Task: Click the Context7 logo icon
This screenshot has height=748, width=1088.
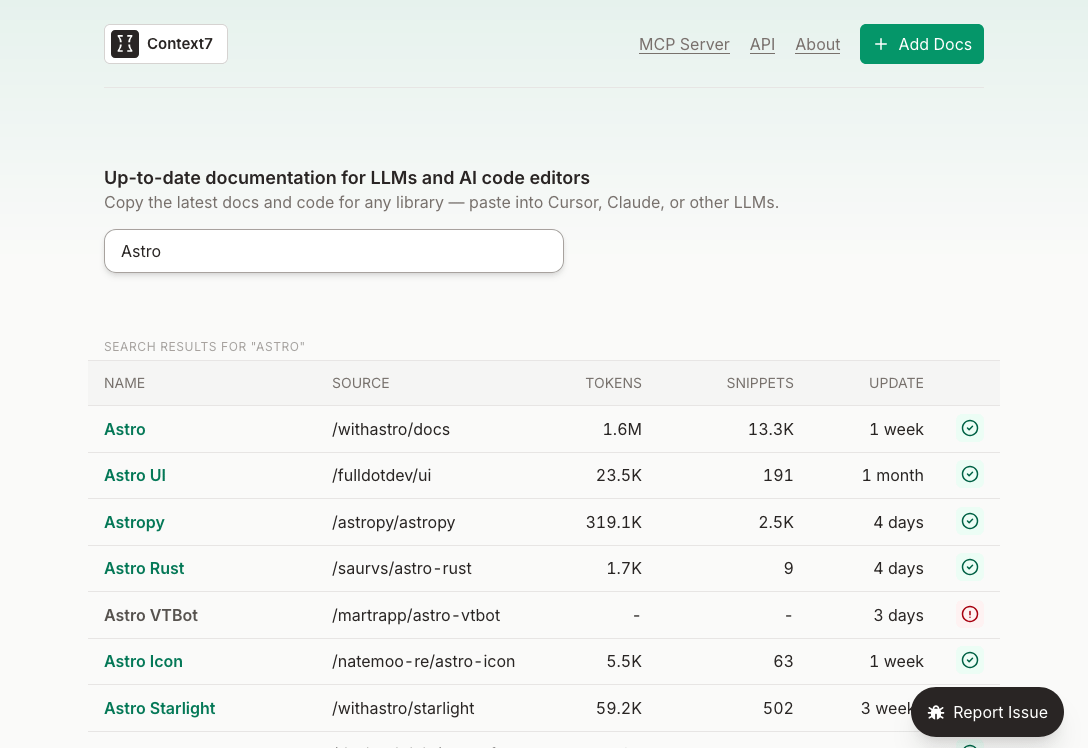Action: coord(125,44)
